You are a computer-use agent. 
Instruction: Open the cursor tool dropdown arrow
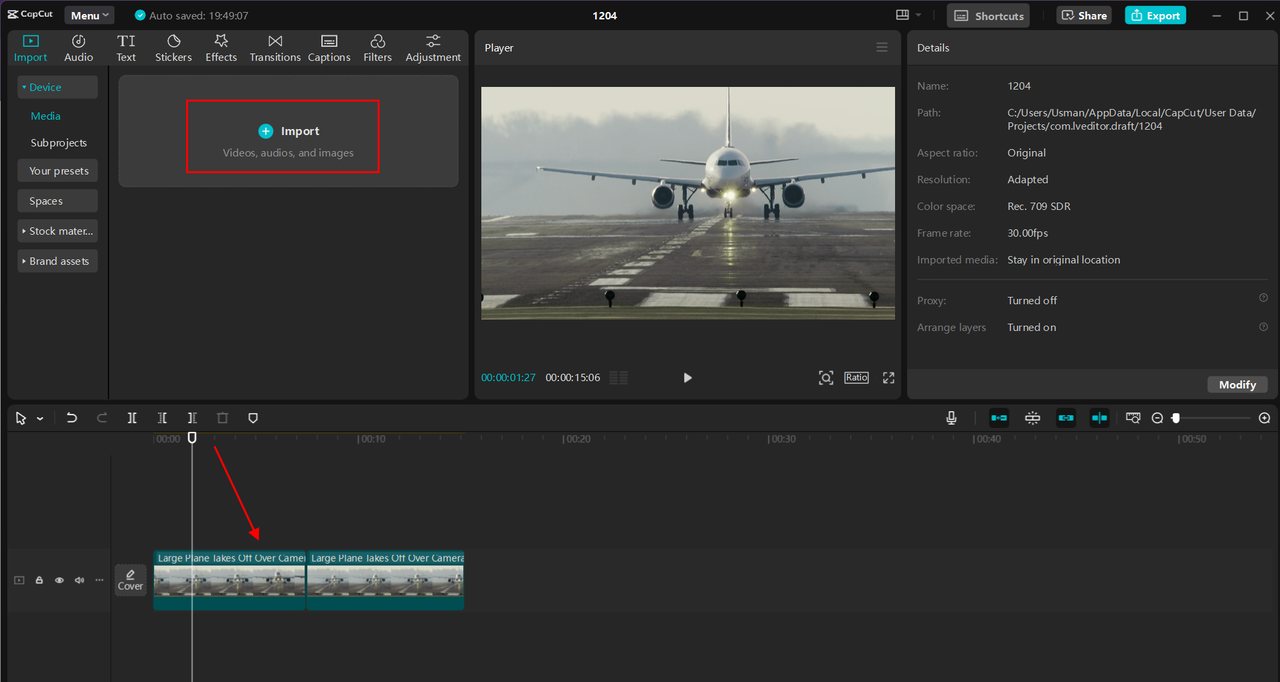(40, 419)
